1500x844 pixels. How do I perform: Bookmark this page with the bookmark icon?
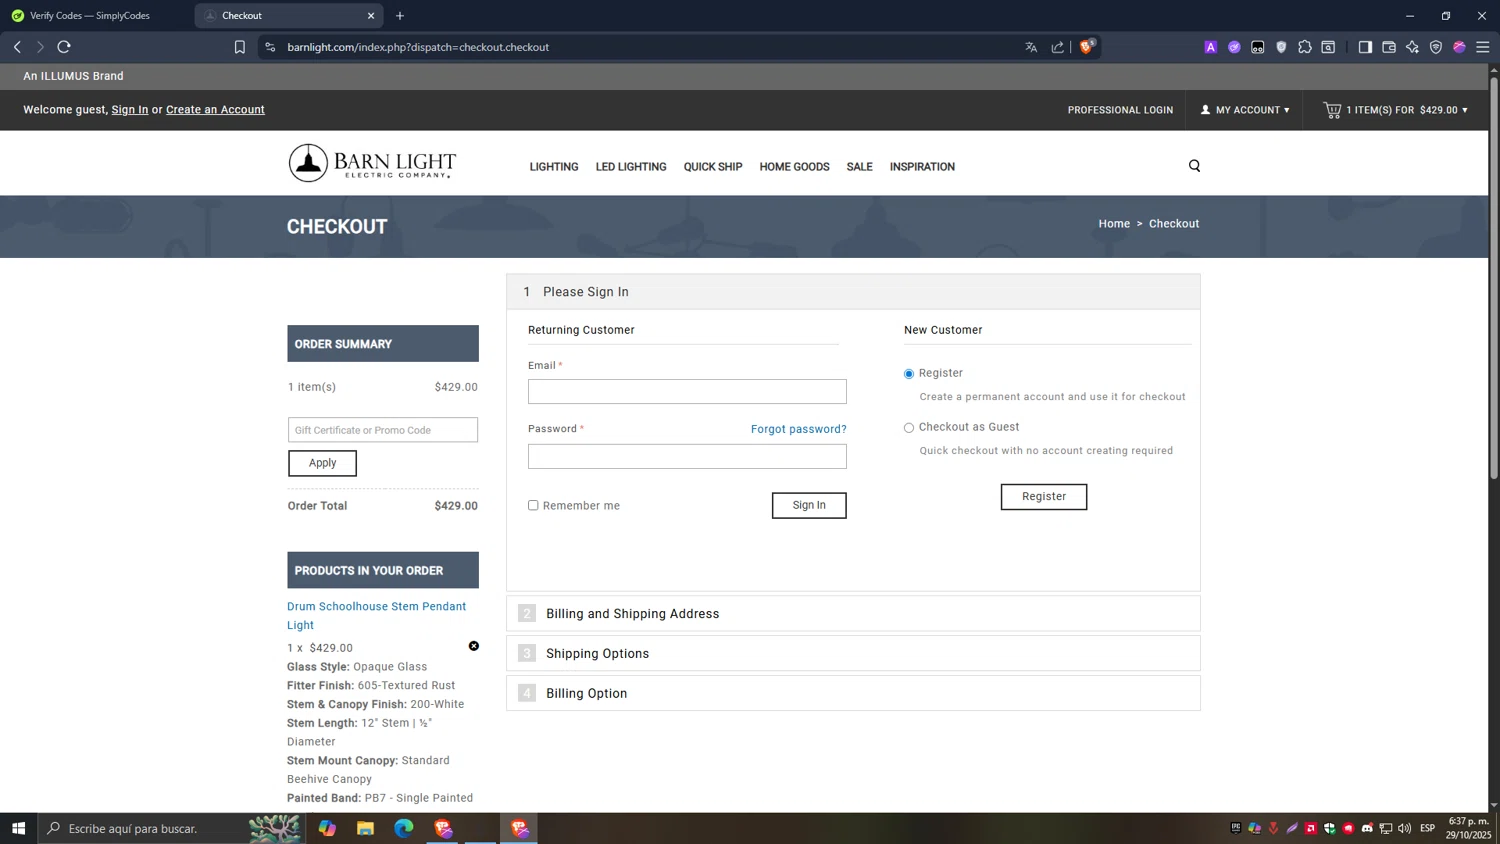pos(240,47)
